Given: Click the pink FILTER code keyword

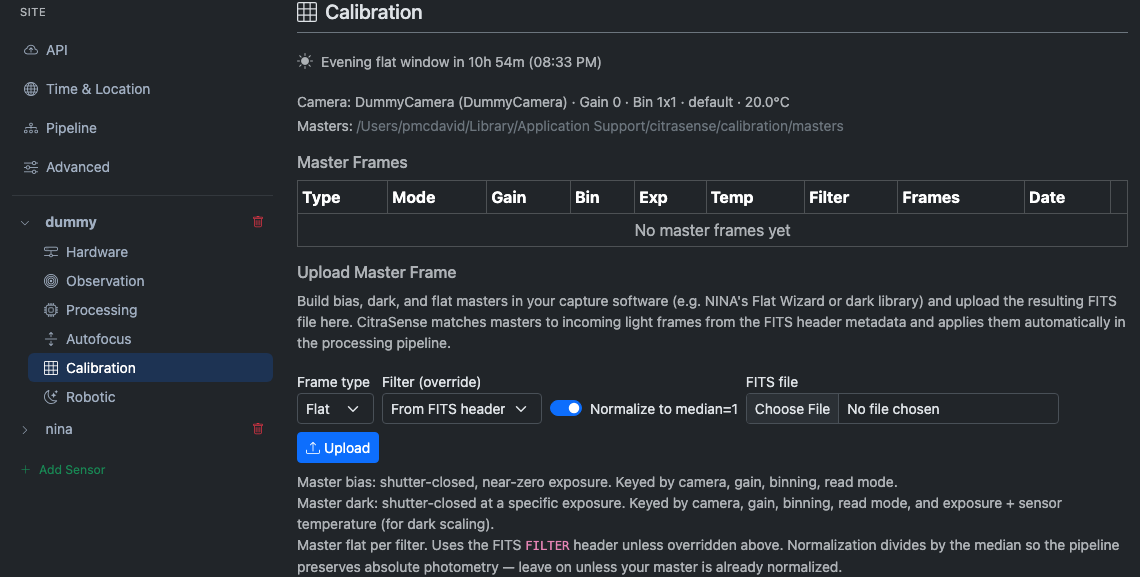Looking at the screenshot, I should tap(547, 545).
